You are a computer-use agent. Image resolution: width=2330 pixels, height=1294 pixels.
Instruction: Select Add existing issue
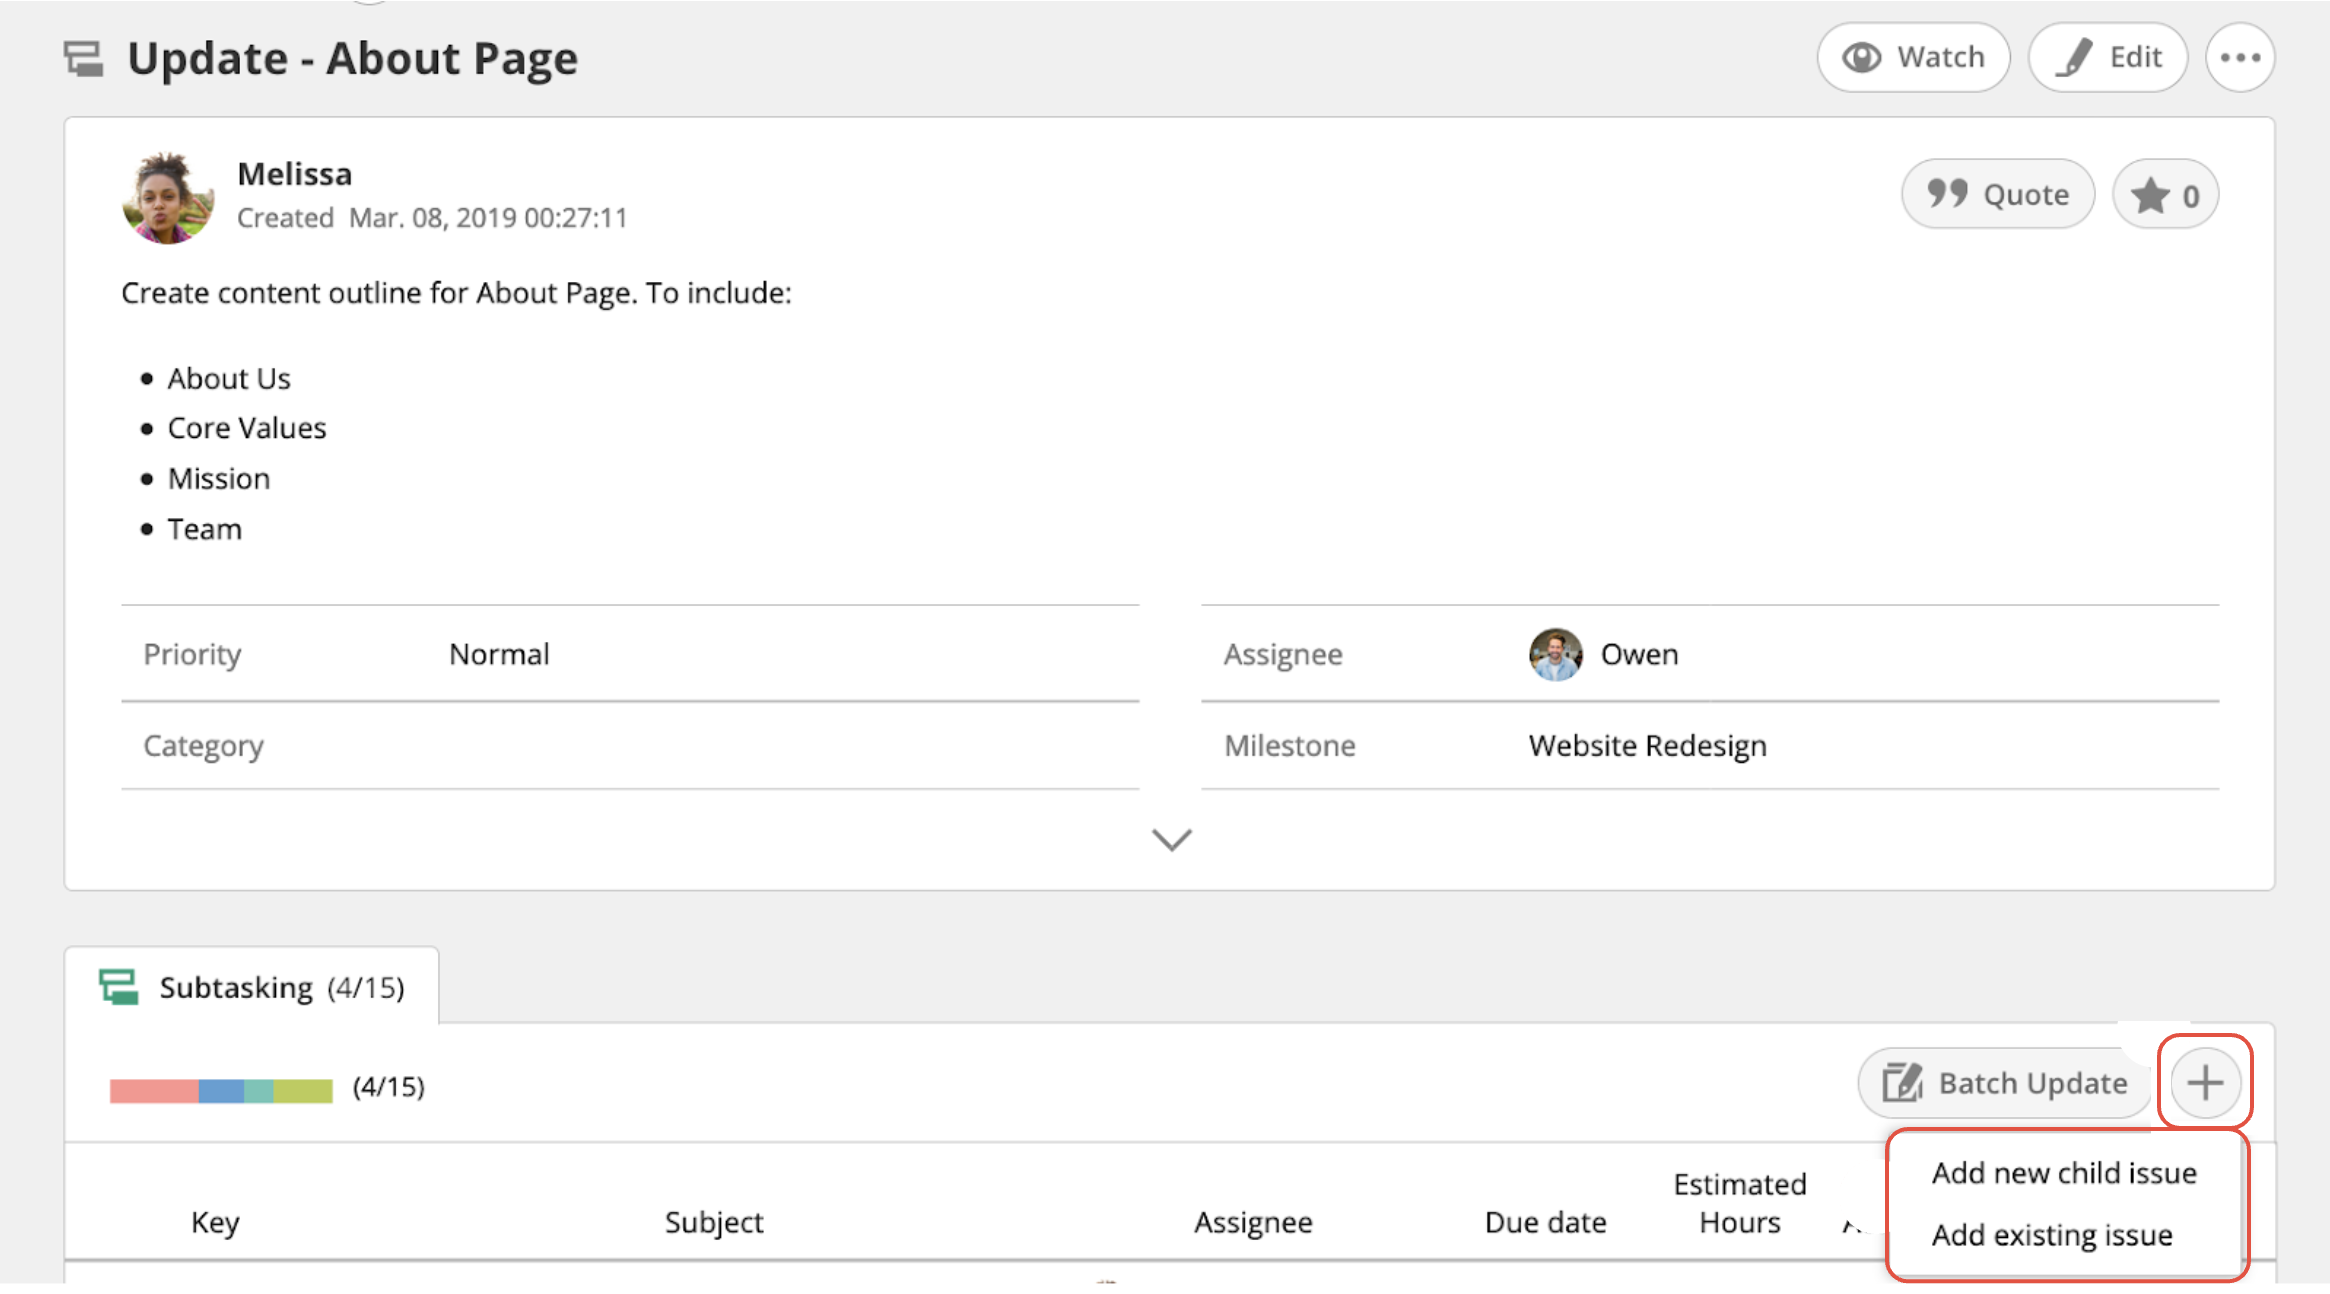tap(2051, 1235)
